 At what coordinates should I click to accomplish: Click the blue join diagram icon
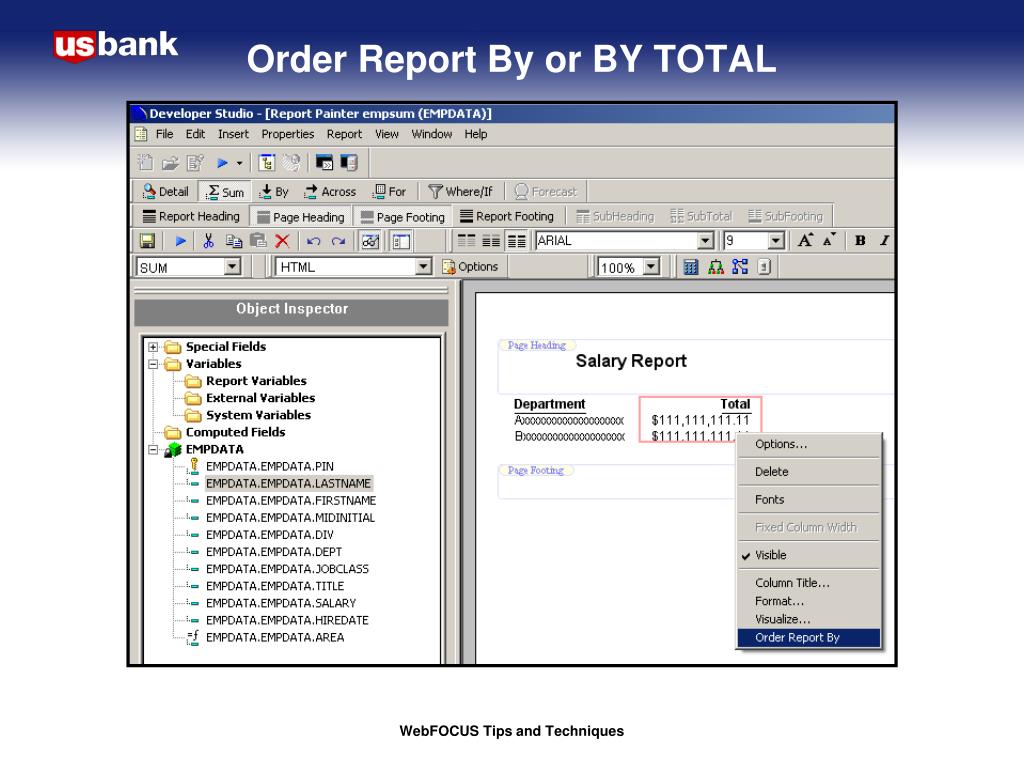pyautogui.click(x=740, y=266)
